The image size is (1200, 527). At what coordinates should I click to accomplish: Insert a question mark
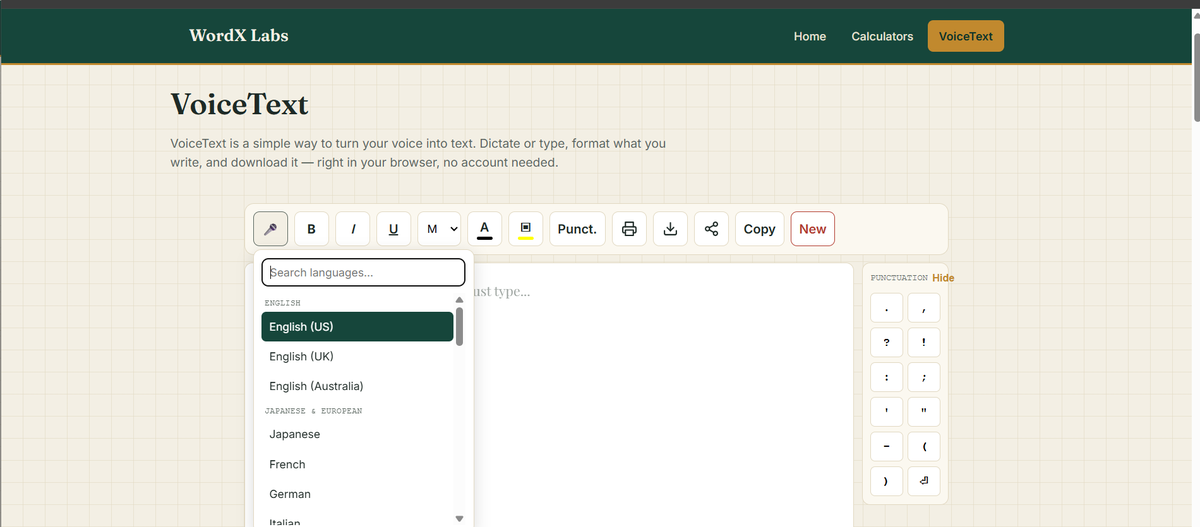coord(887,343)
